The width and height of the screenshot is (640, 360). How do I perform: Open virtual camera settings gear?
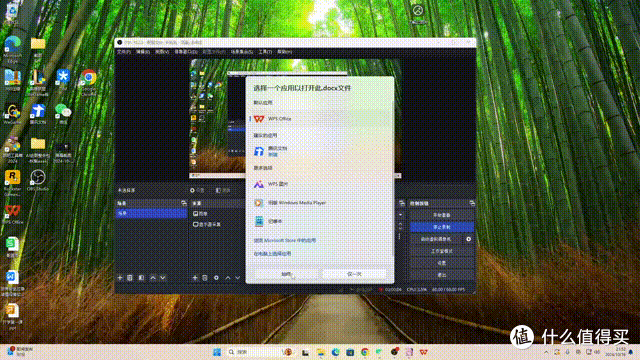pos(469,239)
